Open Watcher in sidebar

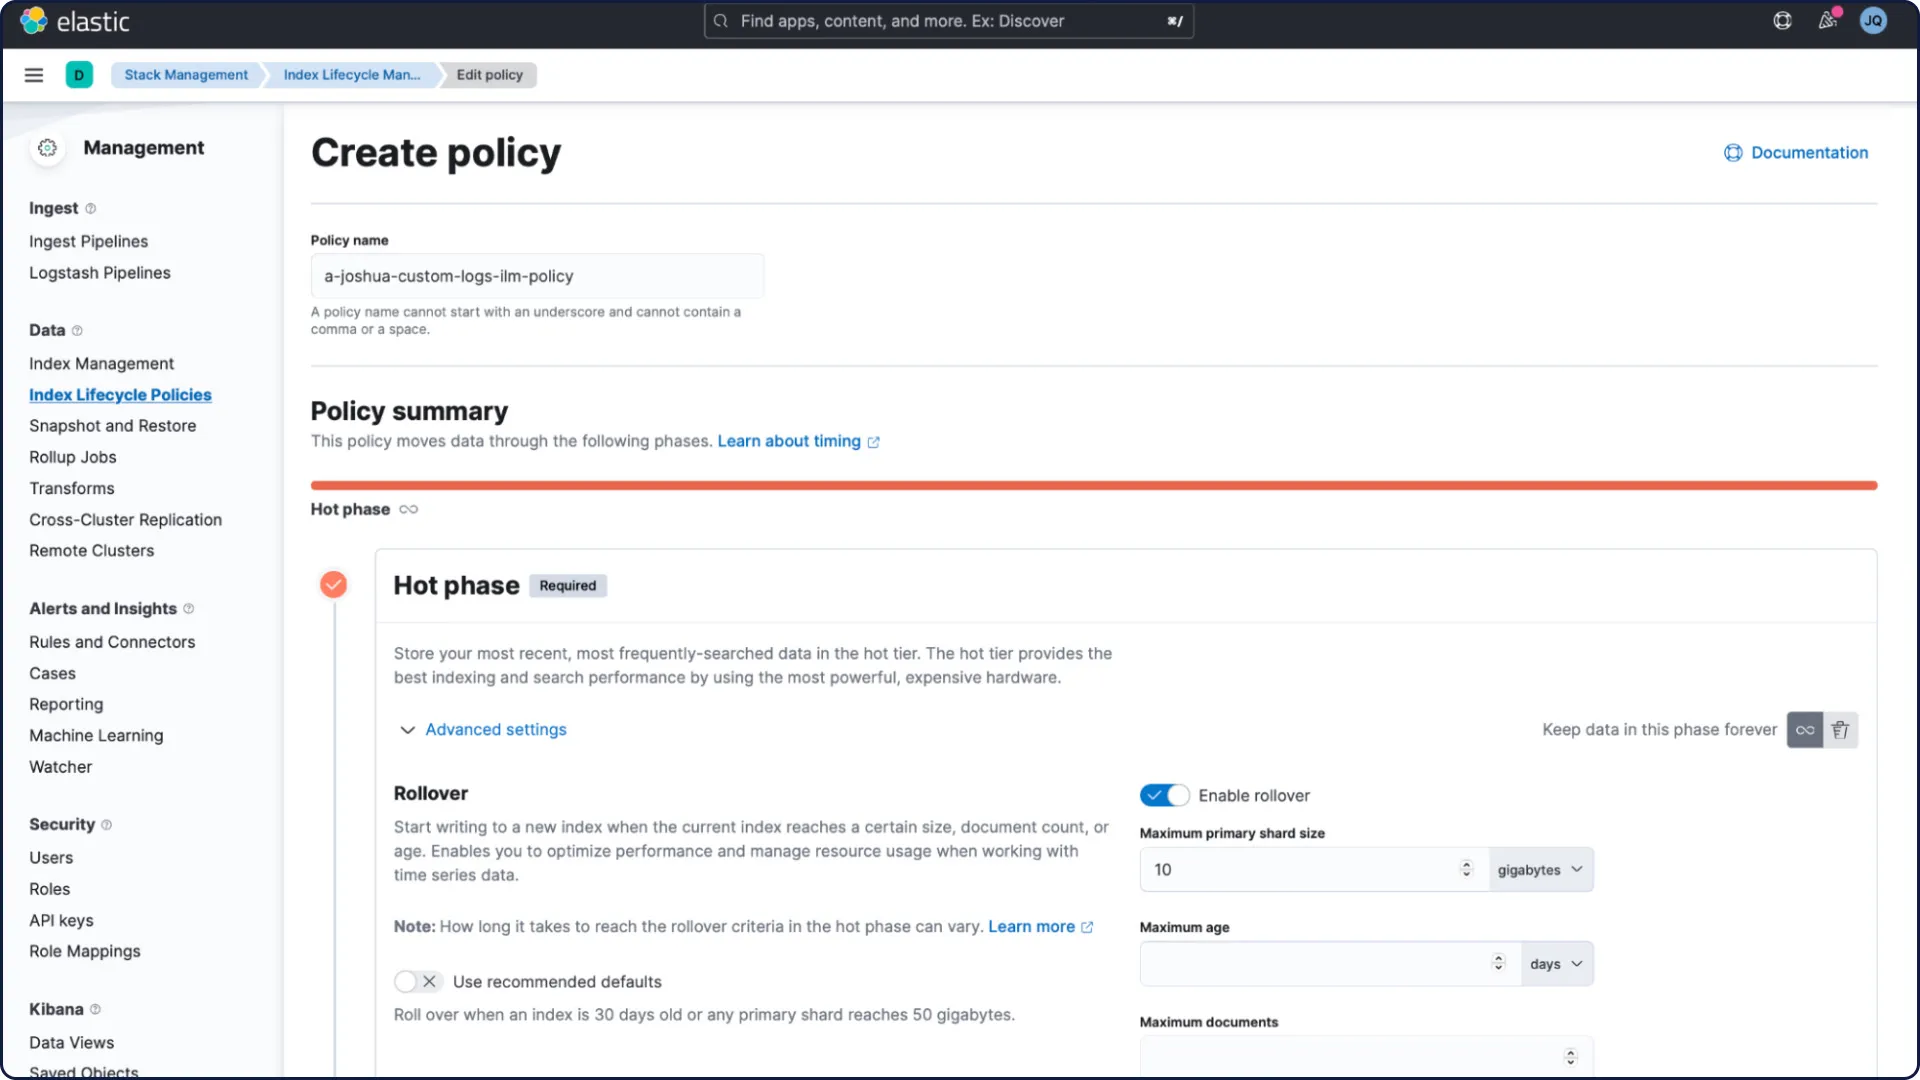coord(61,767)
